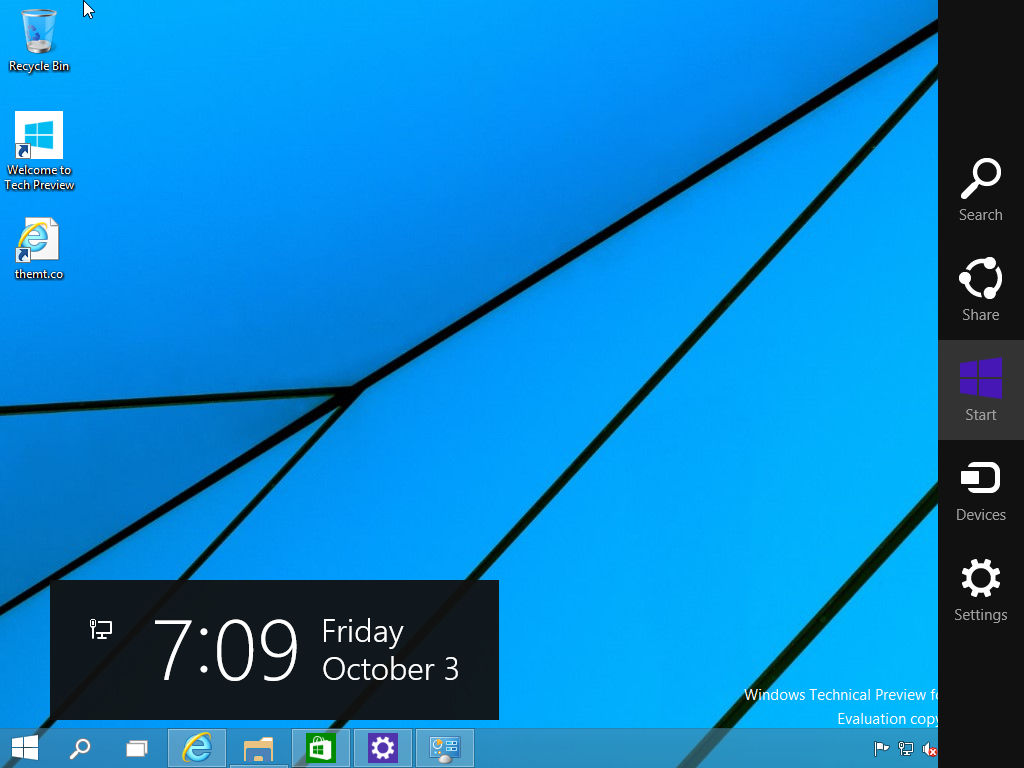
Task: Launch Internet Explorer from the taskbar
Action: (x=196, y=747)
